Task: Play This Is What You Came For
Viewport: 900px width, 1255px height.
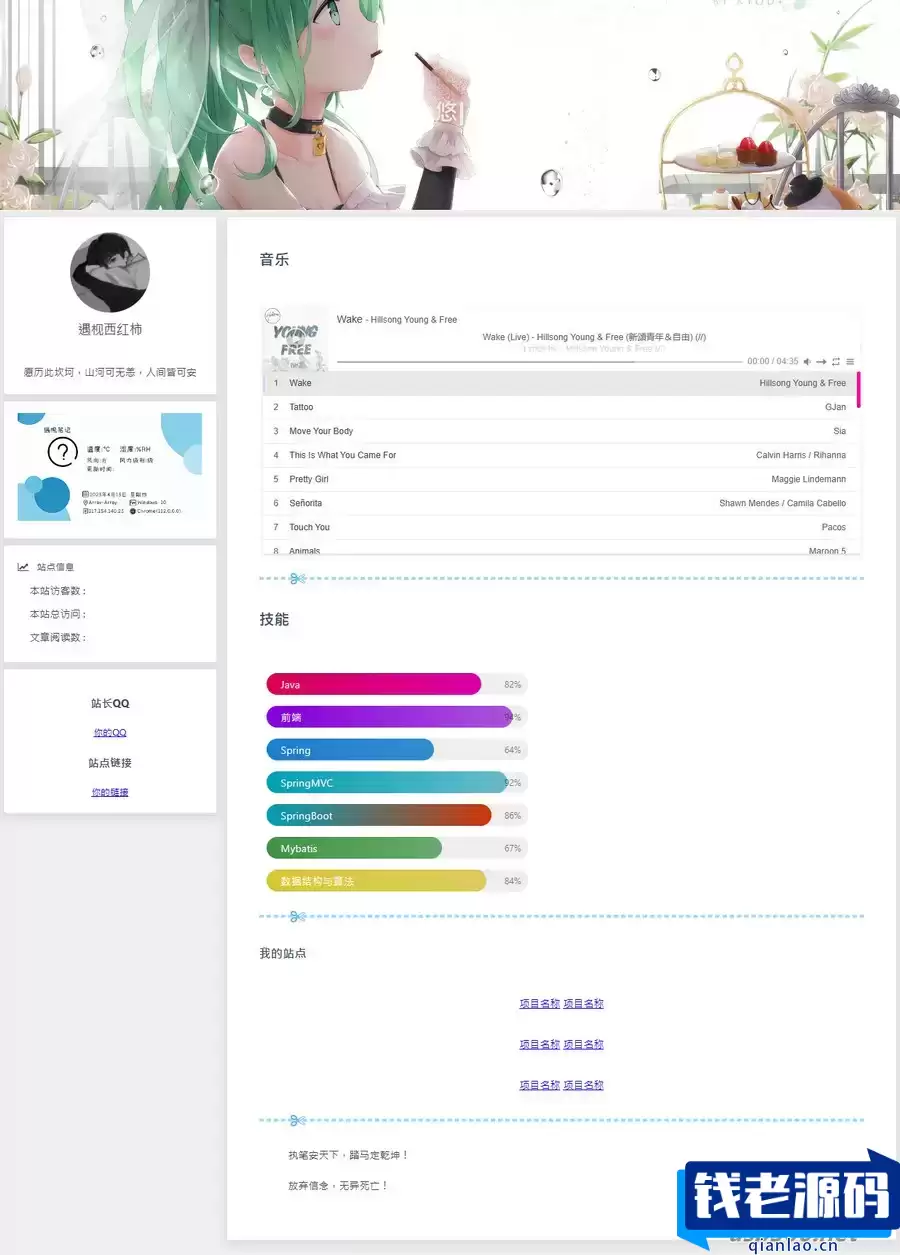Action: point(560,455)
